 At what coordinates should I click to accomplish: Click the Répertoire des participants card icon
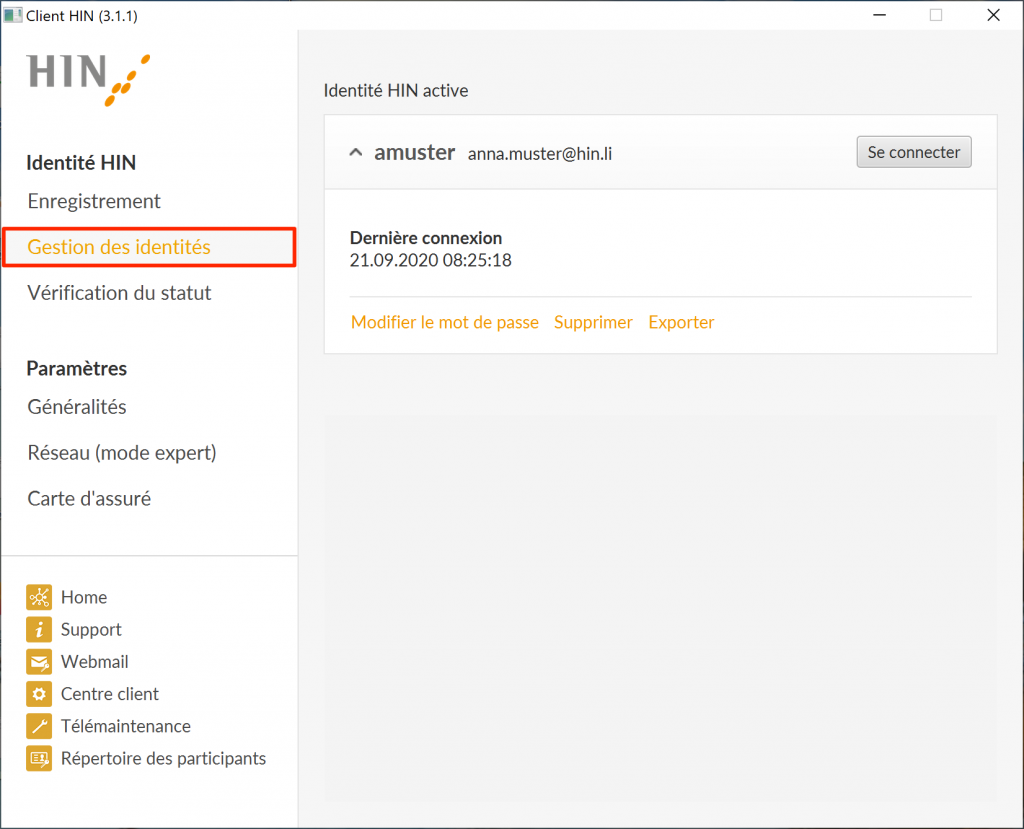(39, 758)
